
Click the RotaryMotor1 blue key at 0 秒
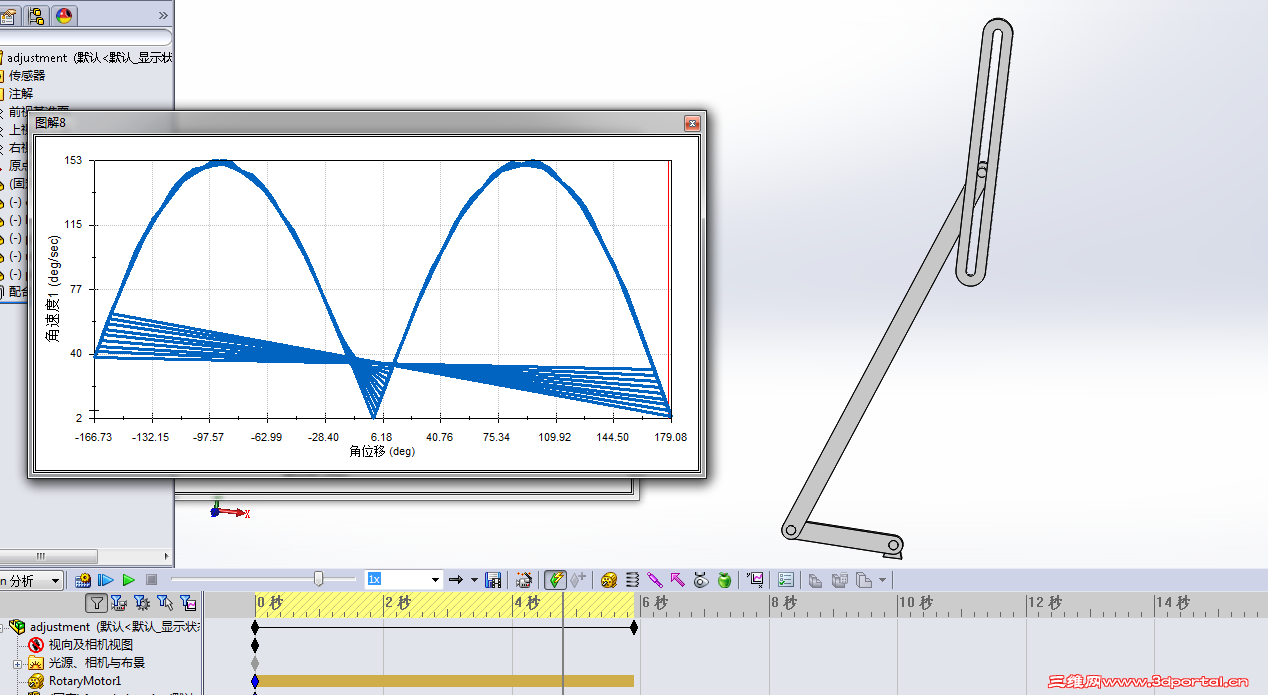click(255, 681)
